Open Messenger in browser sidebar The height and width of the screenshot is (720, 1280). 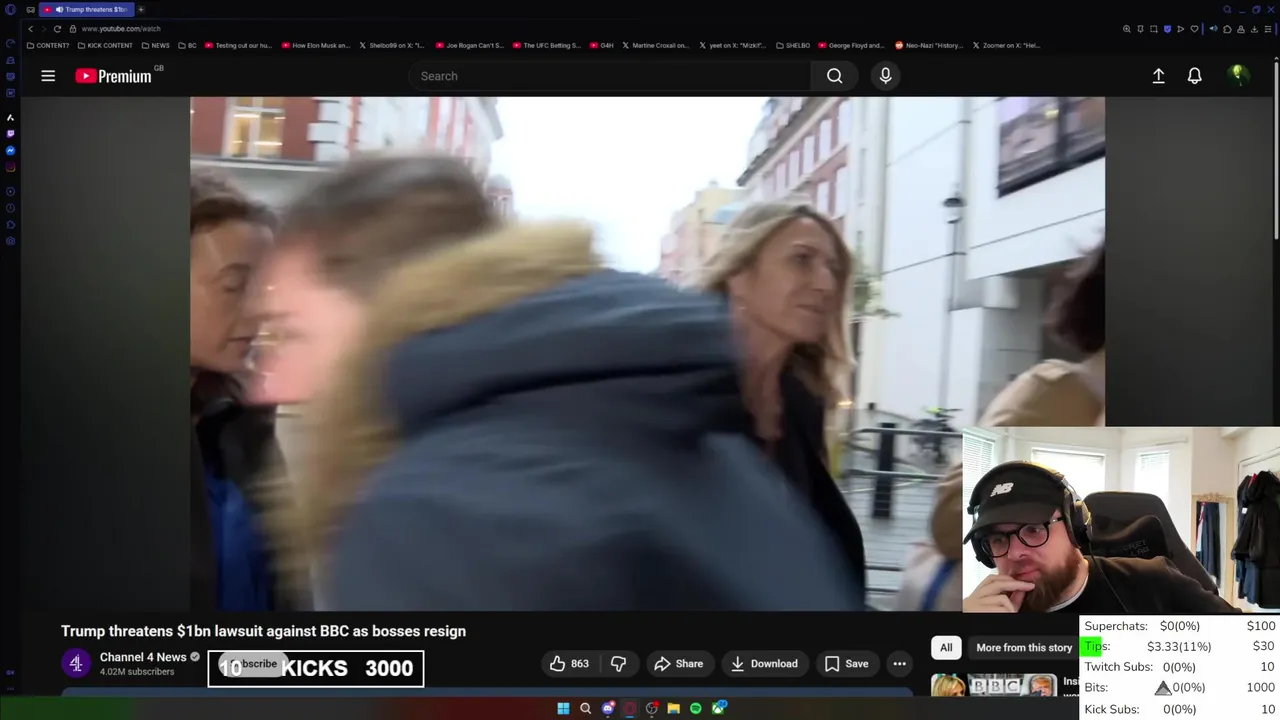[10, 150]
